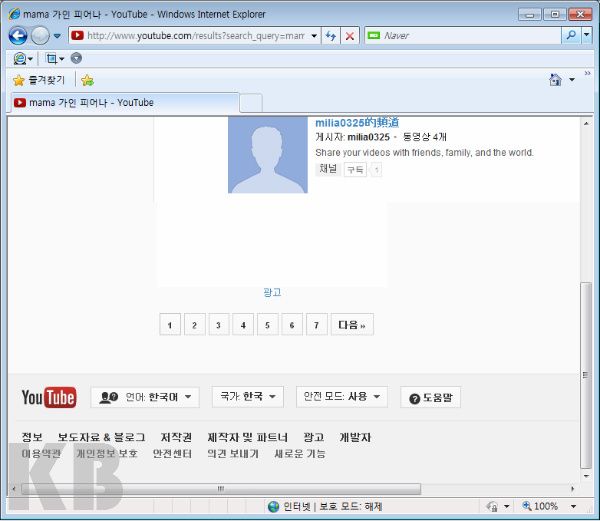Open a new blank tab
Screen dimensions: 600x521
click(251, 103)
